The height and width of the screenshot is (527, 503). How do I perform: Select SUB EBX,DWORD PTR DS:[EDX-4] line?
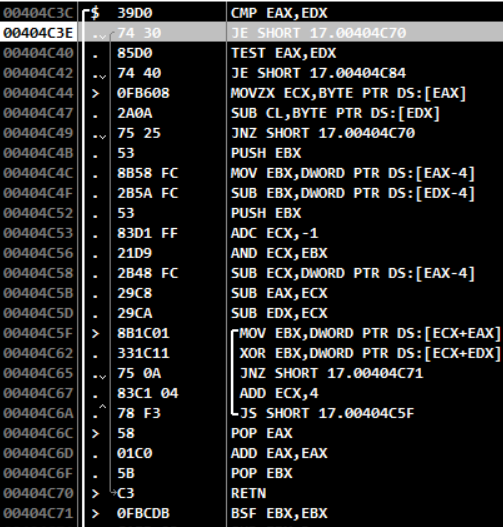[353, 193]
